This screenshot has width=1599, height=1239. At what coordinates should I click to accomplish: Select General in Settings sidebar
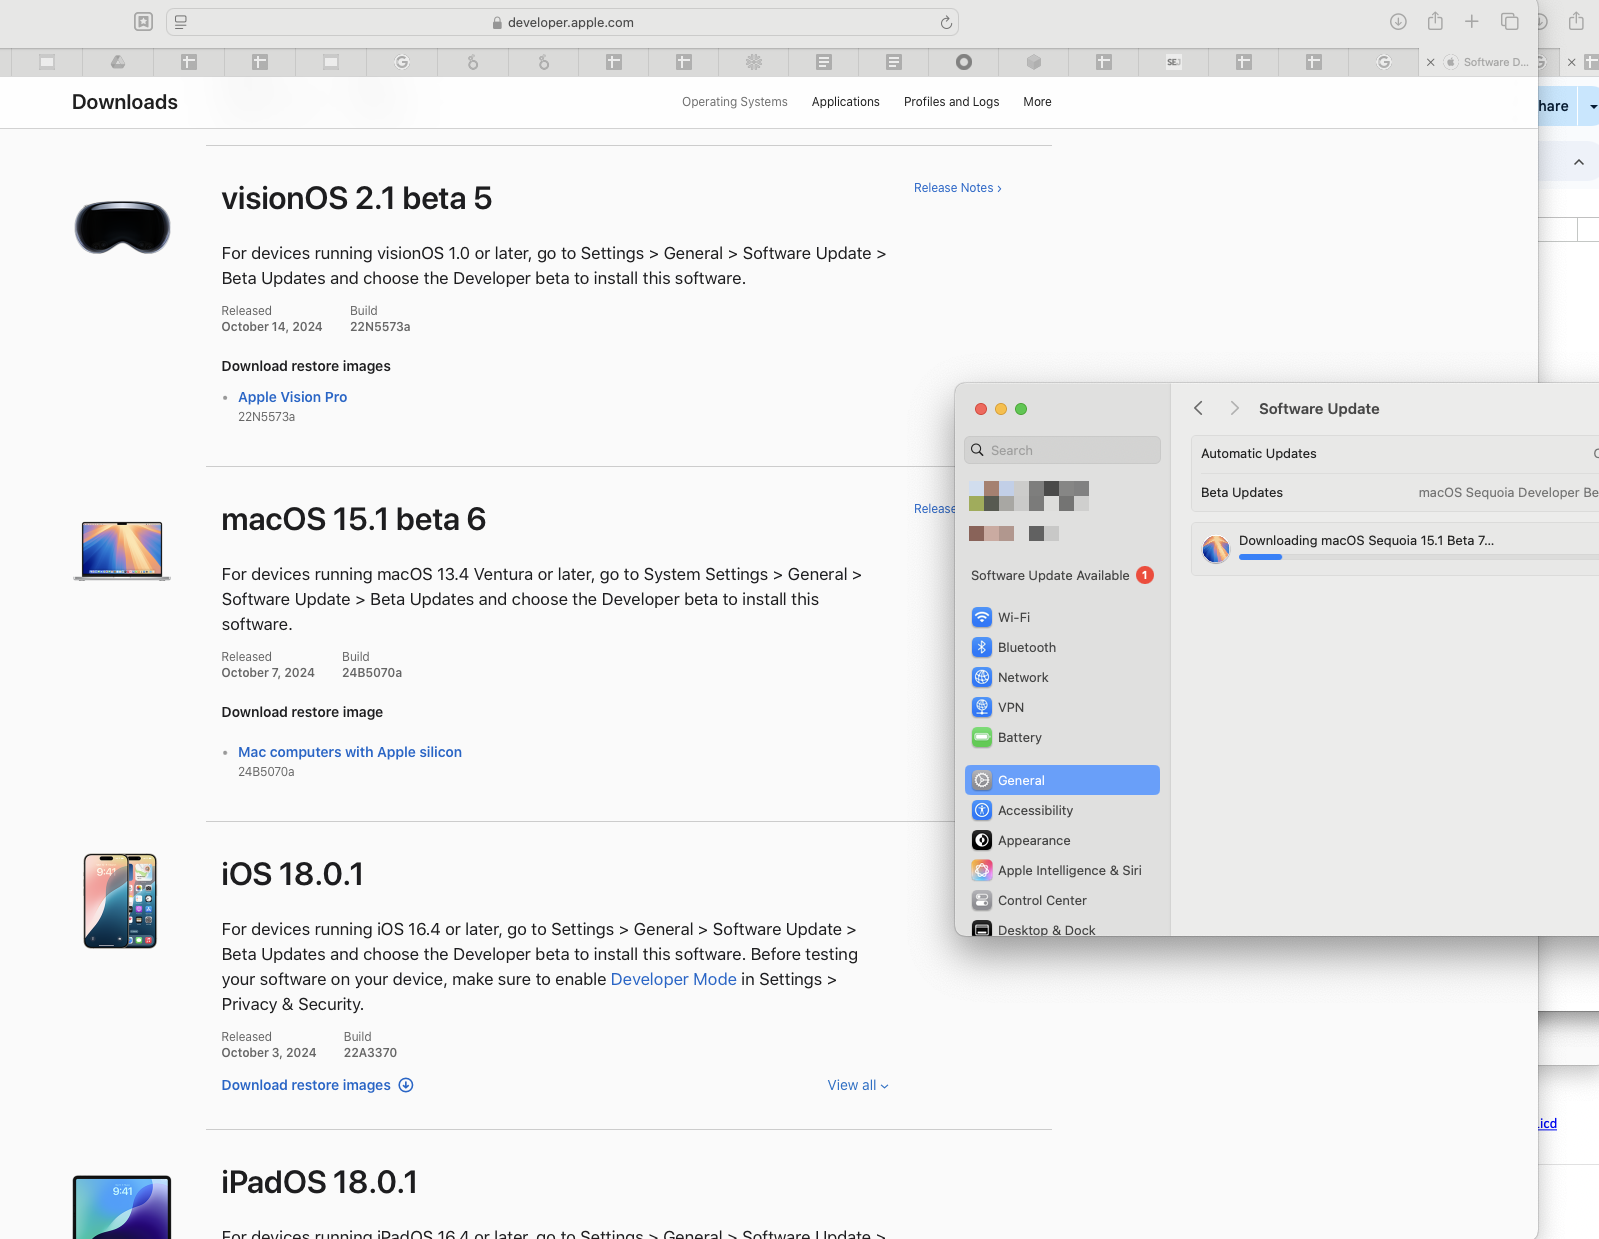[x=1062, y=780]
